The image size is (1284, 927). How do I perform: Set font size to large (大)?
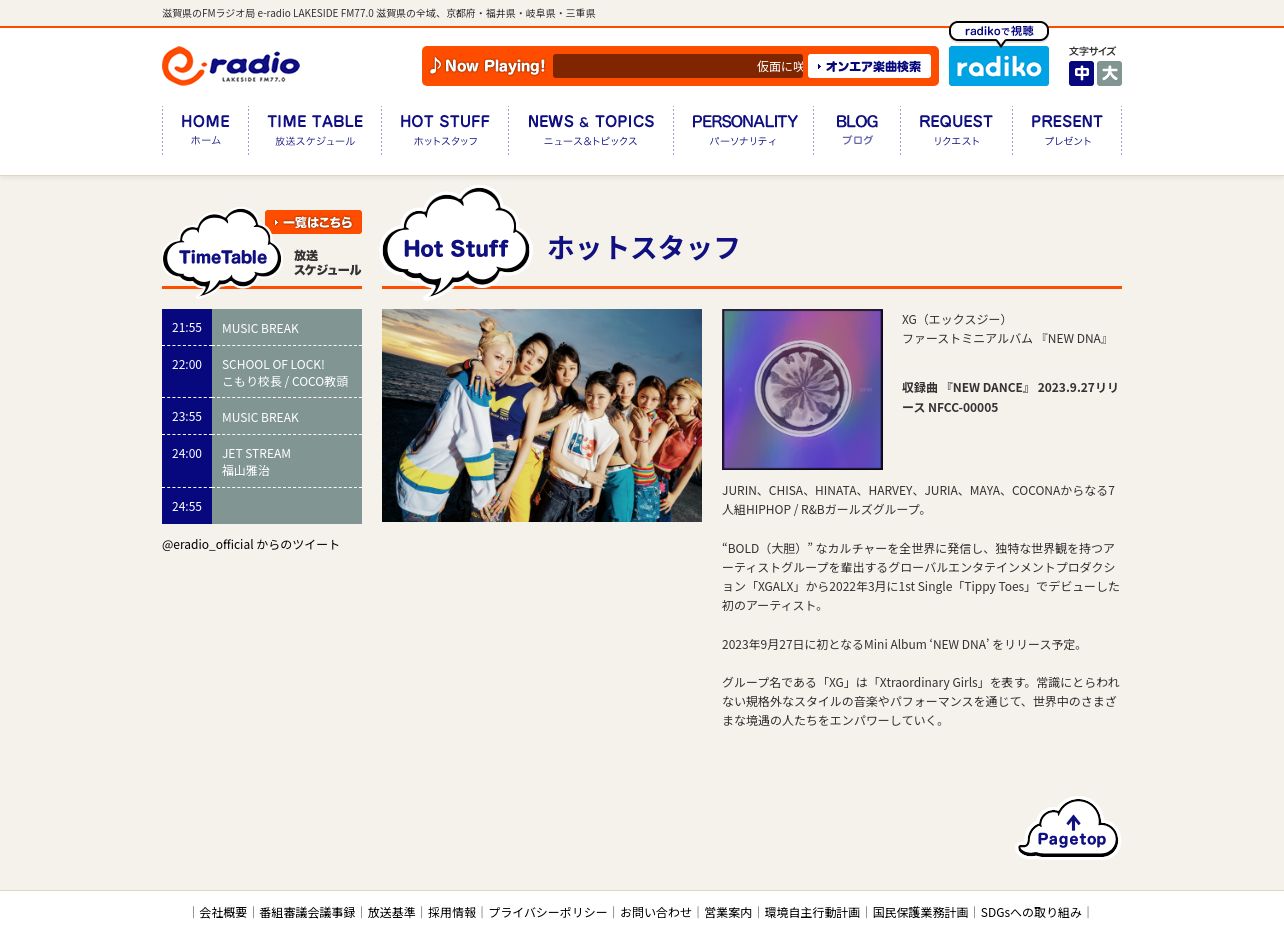(1109, 74)
